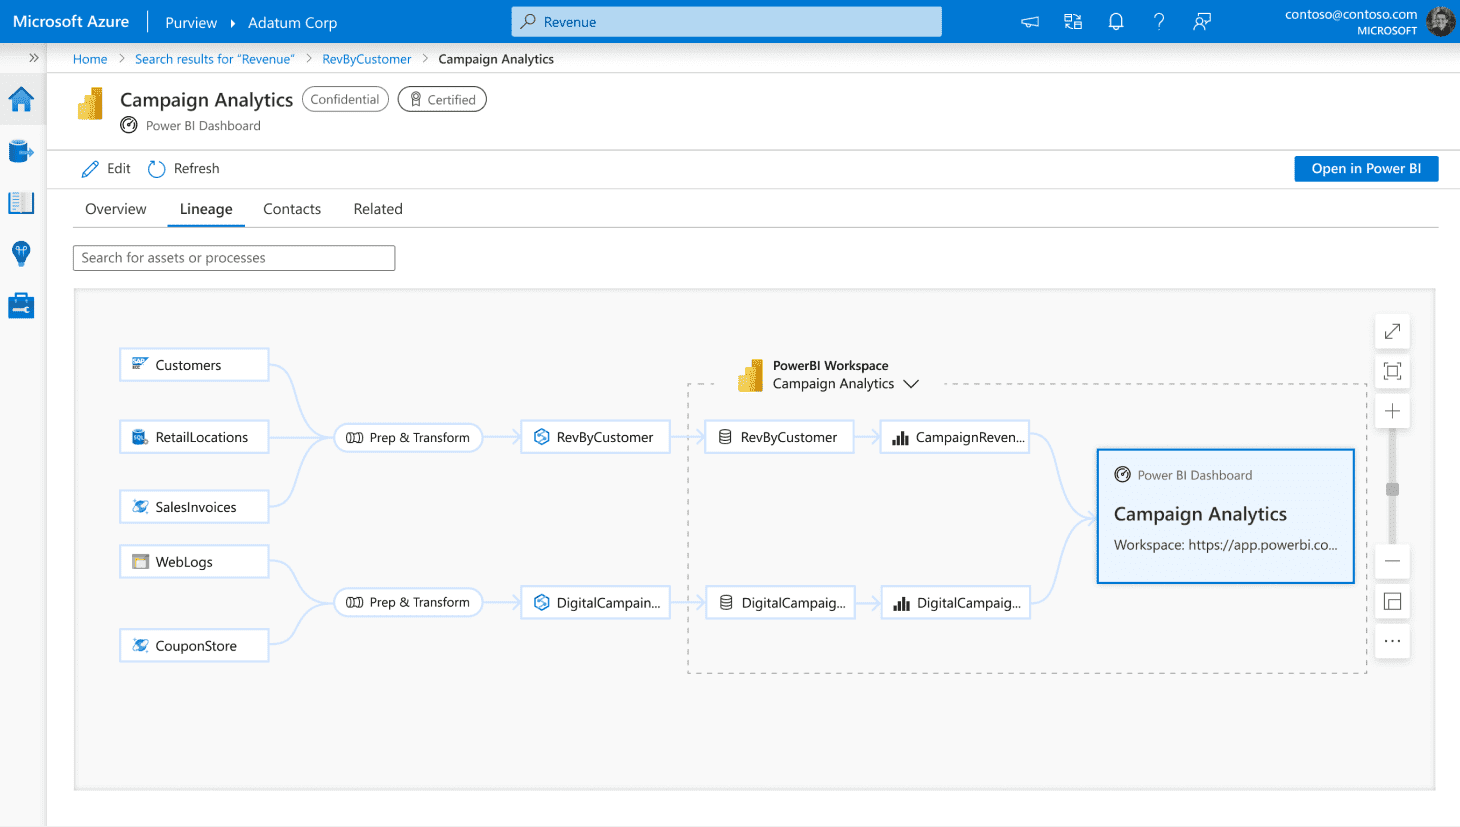The width and height of the screenshot is (1460, 827).
Task: Open the management toolbox icon
Action: click(20, 305)
